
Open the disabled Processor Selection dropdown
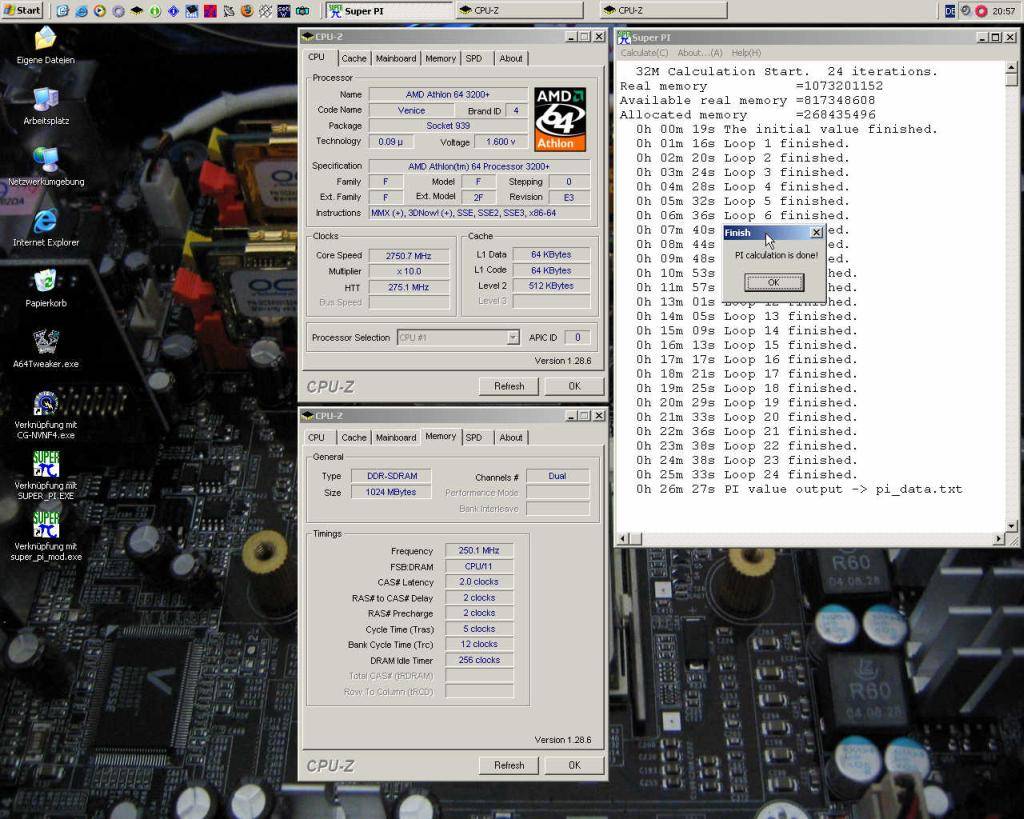tap(458, 337)
